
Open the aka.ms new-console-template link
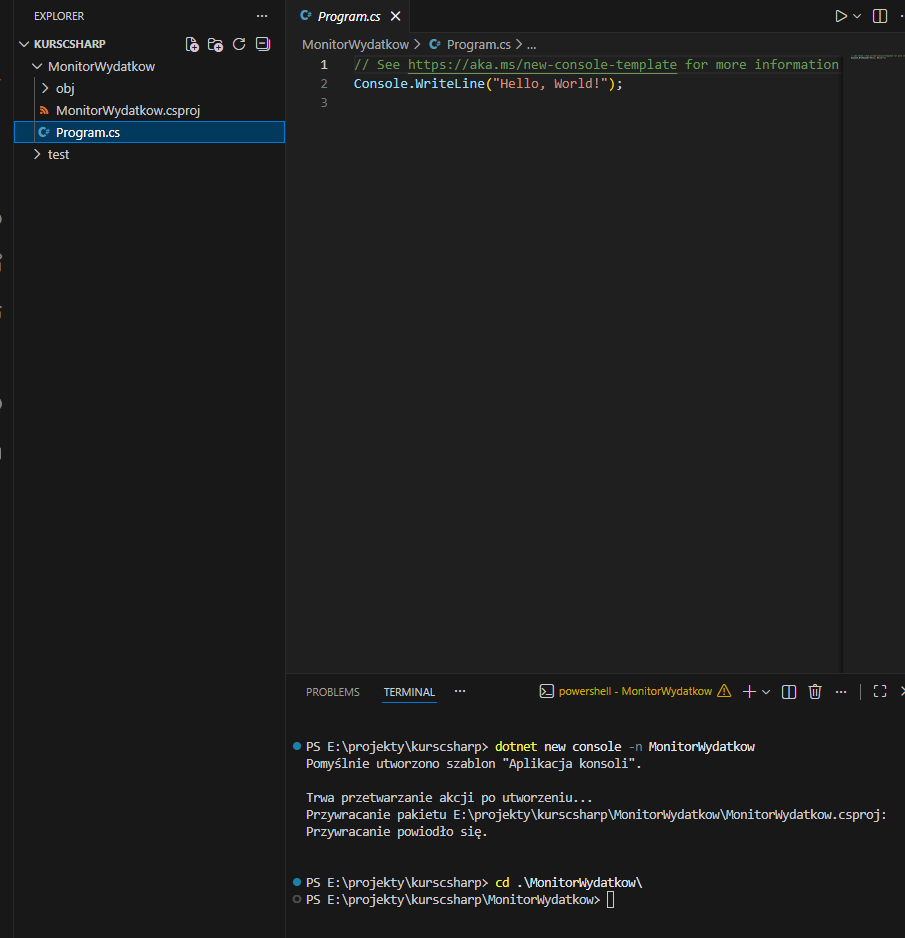(x=542, y=65)
